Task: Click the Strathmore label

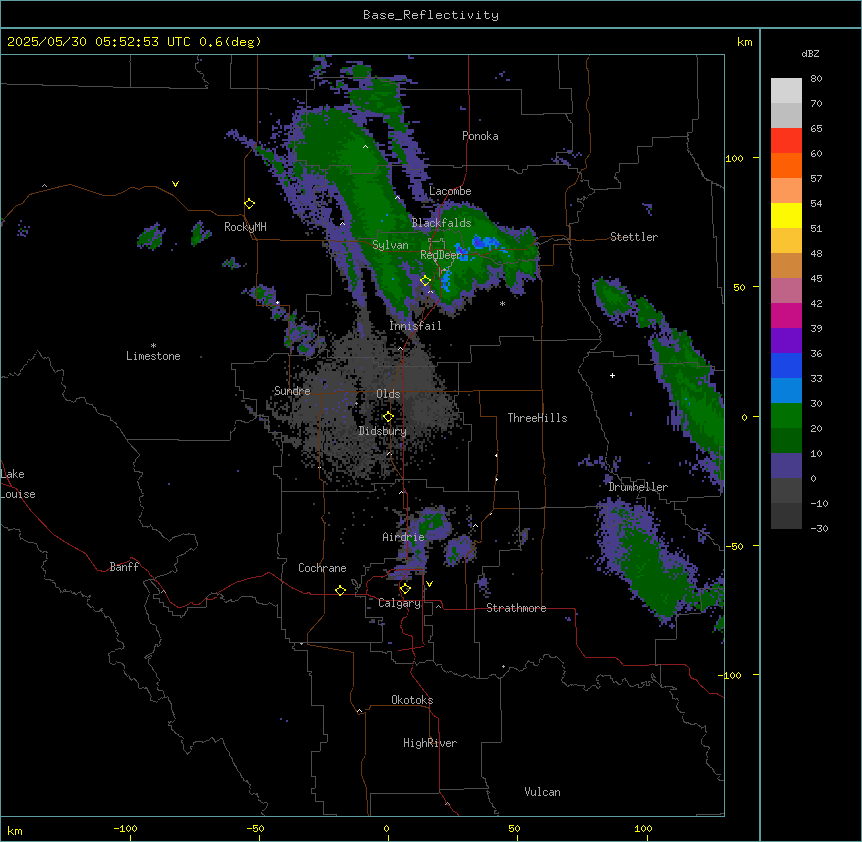Action: pyautogui.click(x=516, y=608)
